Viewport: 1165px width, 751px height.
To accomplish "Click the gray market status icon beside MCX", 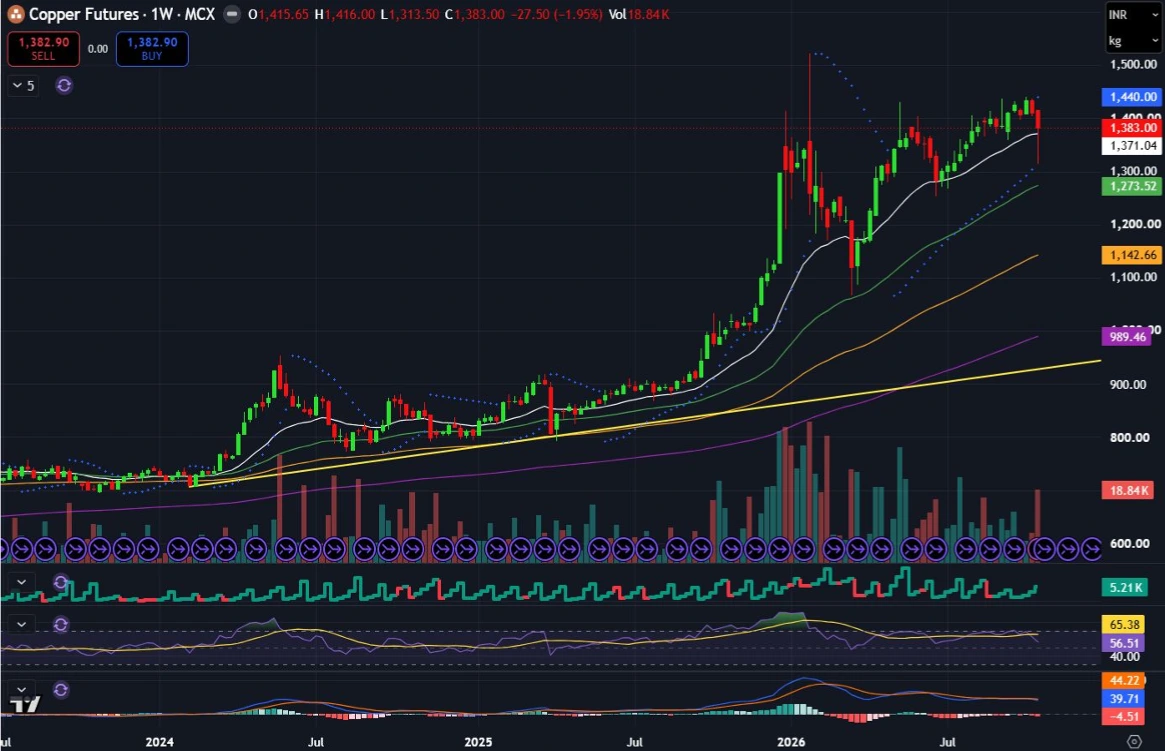I will tap(232, 14).
